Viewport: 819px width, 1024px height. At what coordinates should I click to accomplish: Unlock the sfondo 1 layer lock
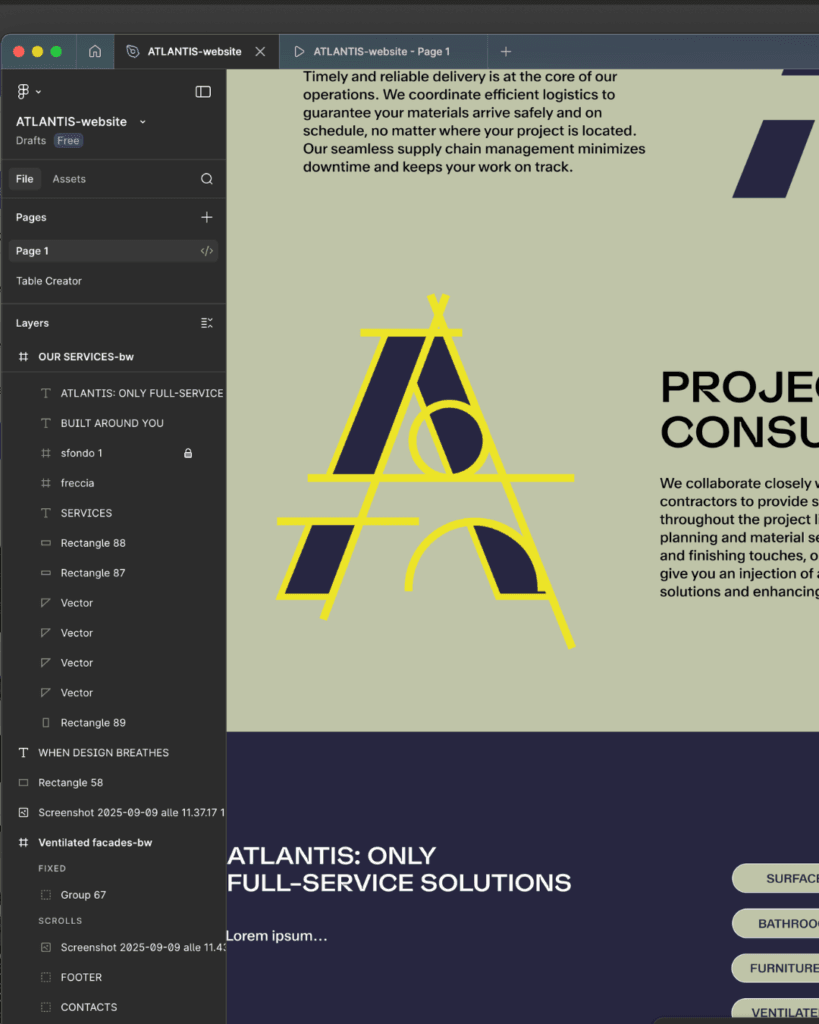pos(188,453)
